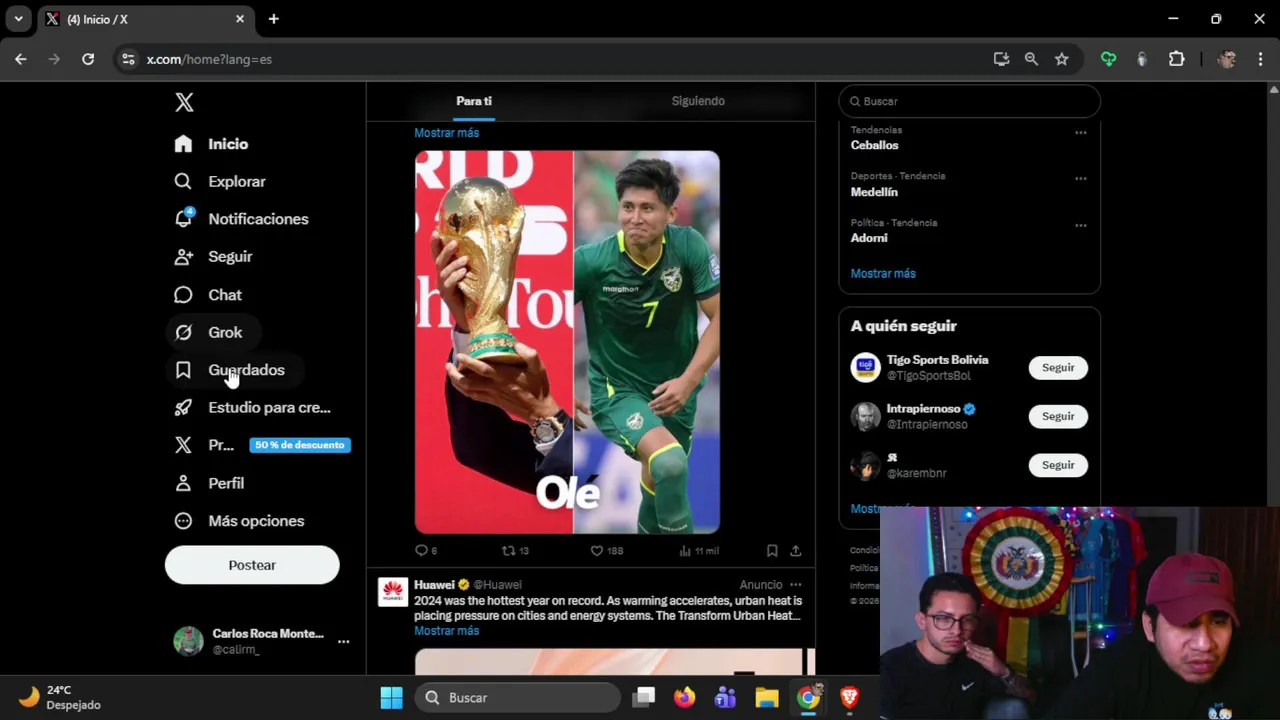The height and width of the screenshot is (720, 1280).
Task: Open Chrome tab search dropdown
Action: pyautogui.click(x=18, y=19)
